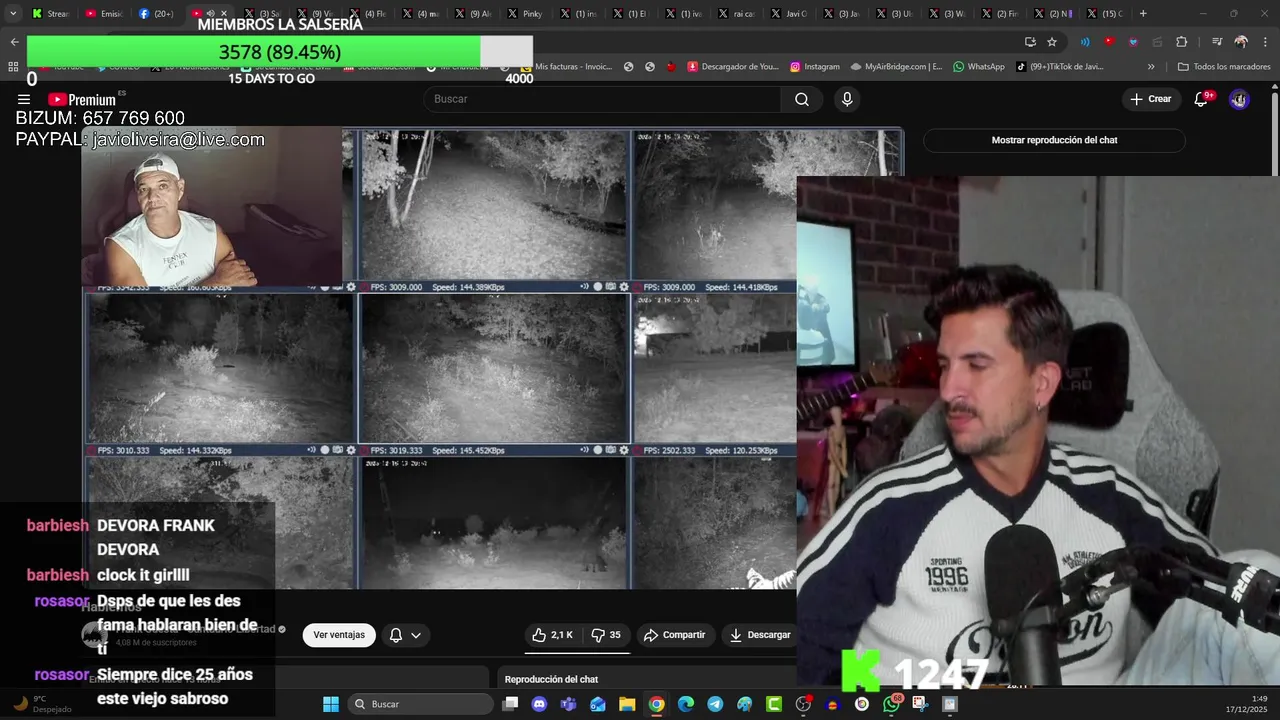Switch to the (15) X tab
This screenshot has height=720, width=1280.
1106,14
